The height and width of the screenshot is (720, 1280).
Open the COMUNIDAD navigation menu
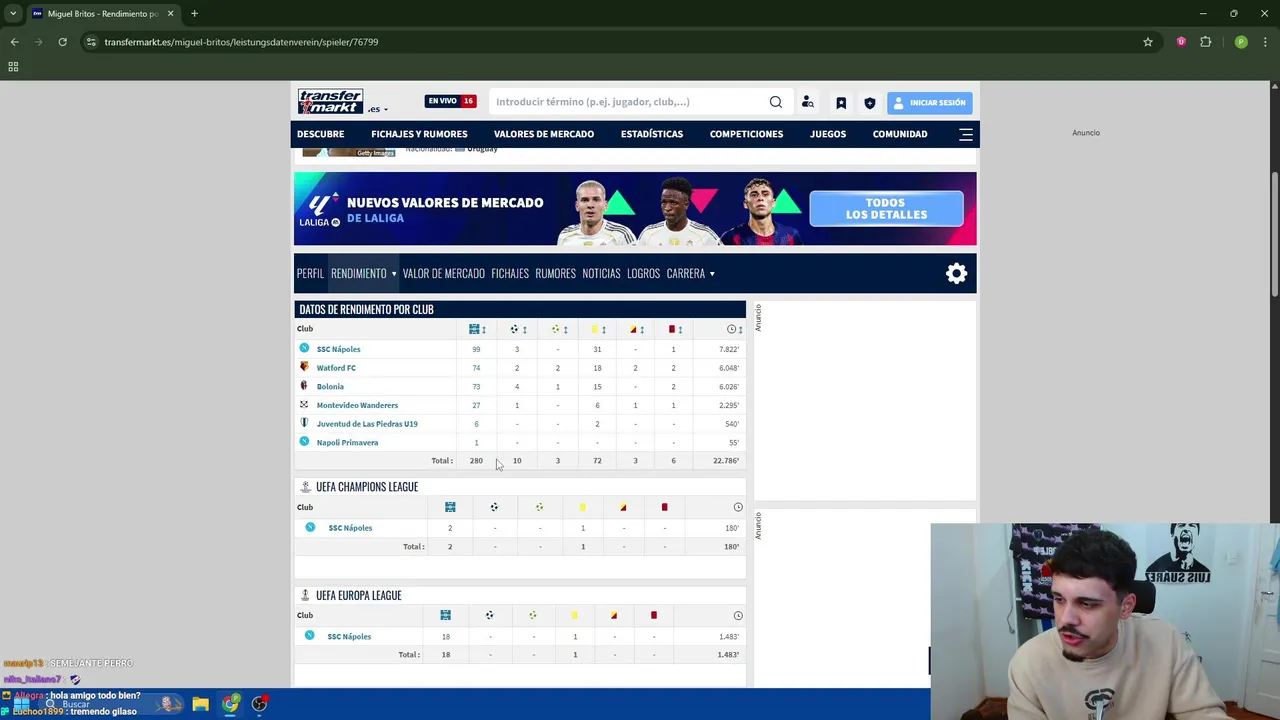pos(900,134)
